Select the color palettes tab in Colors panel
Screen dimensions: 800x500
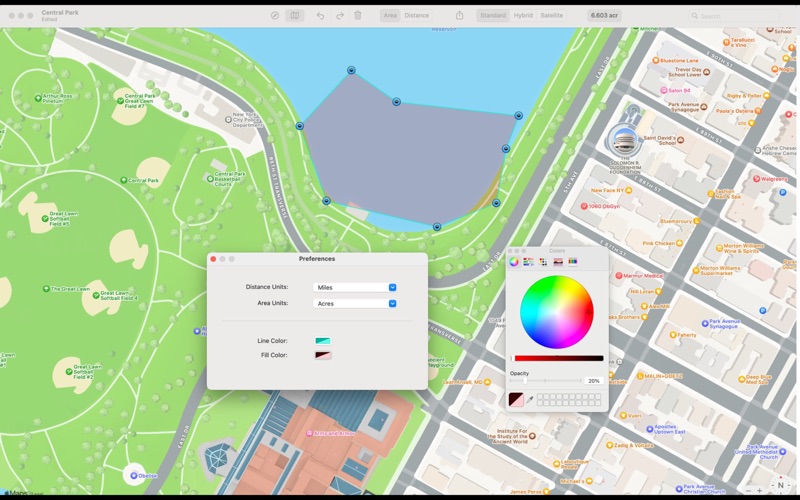click(543, 262)
